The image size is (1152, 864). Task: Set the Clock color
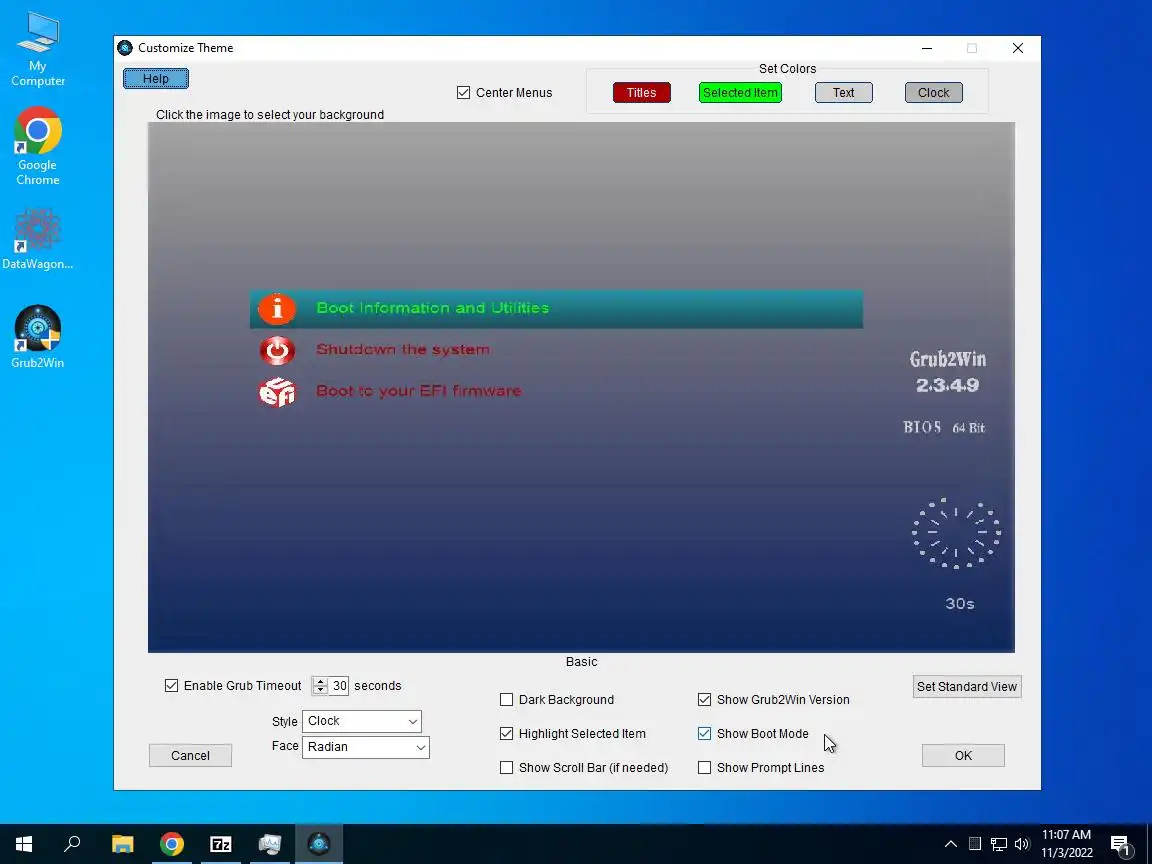934,93
